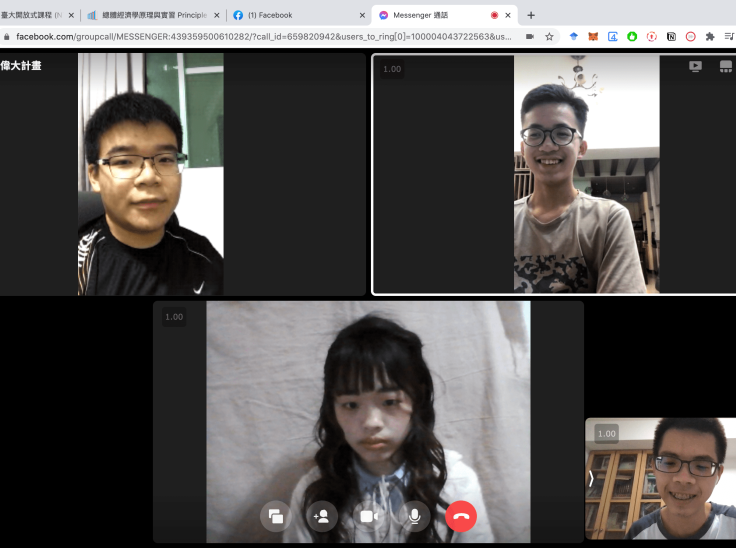Close the Messenger 通話 tab
Viewport: 736px width, 548px height.
[x=508, y=15]
